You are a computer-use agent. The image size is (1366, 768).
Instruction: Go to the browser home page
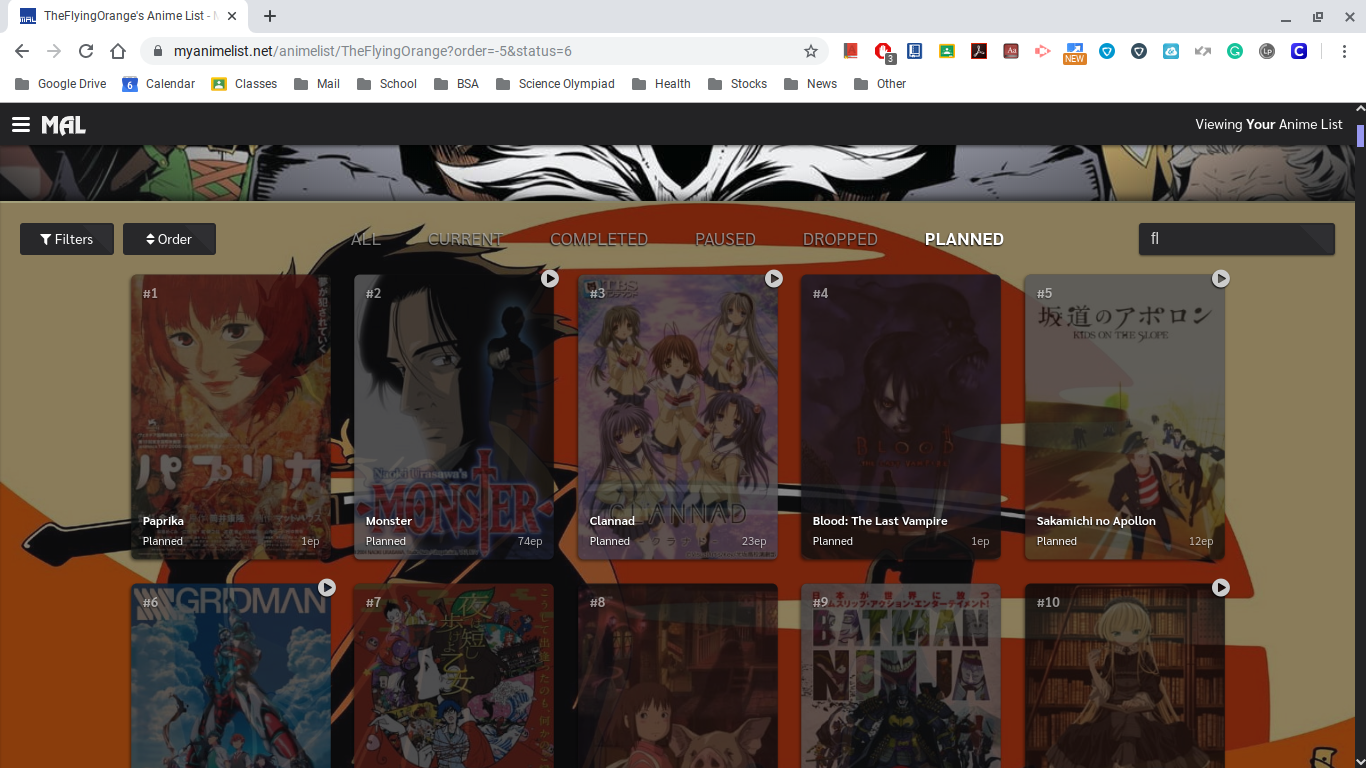pos(118,51)
